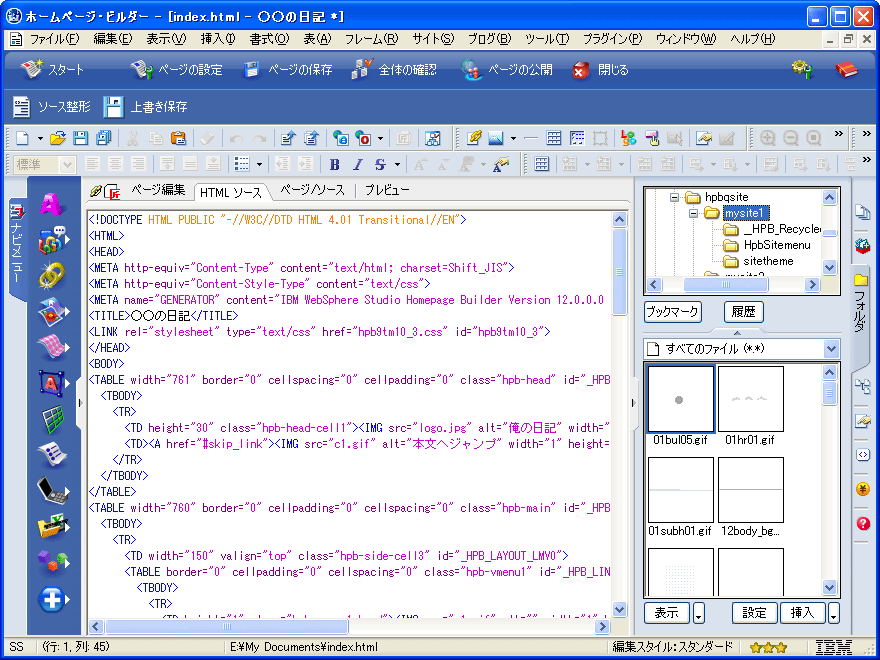Click the Zoom in magnifier icon
The image size is (880, 660).
pyautogui.click(x=768, y=138)
